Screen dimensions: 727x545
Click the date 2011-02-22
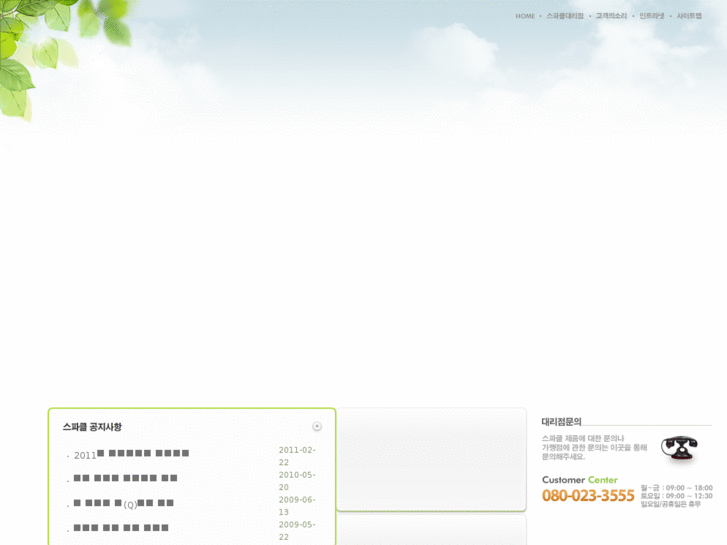pos(297,456)
